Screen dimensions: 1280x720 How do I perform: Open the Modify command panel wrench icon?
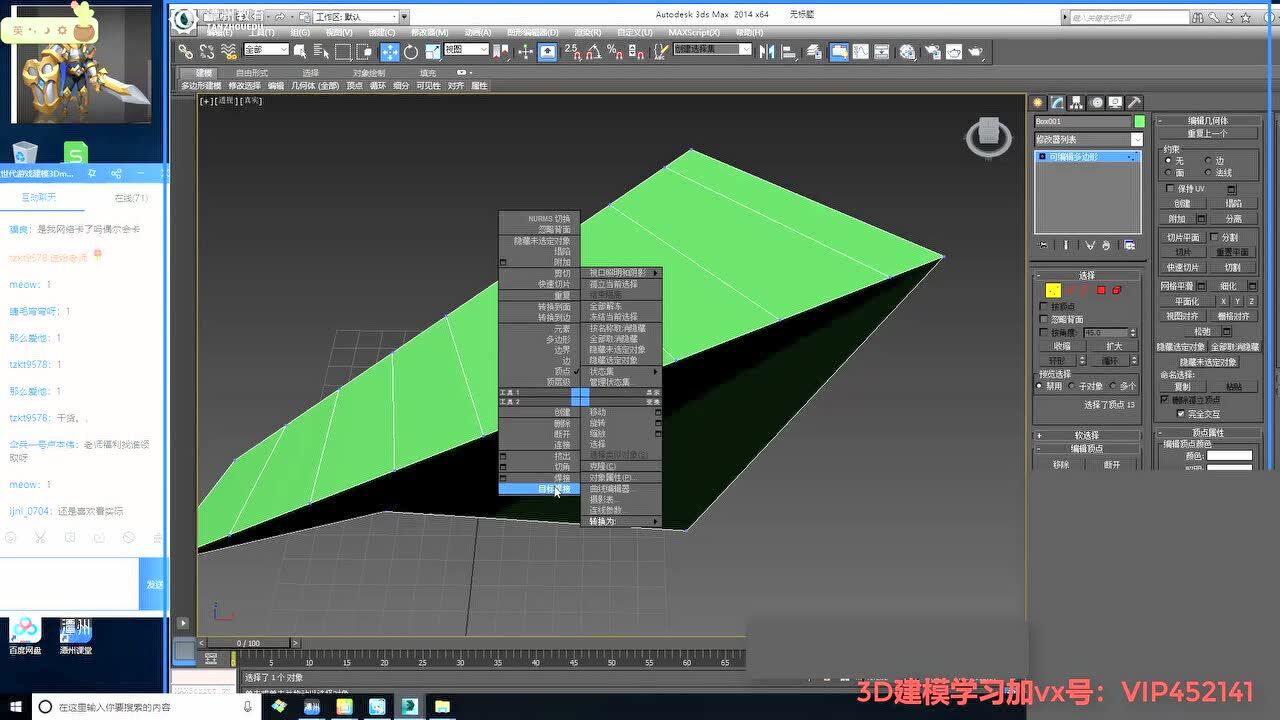pos(1057,102)
